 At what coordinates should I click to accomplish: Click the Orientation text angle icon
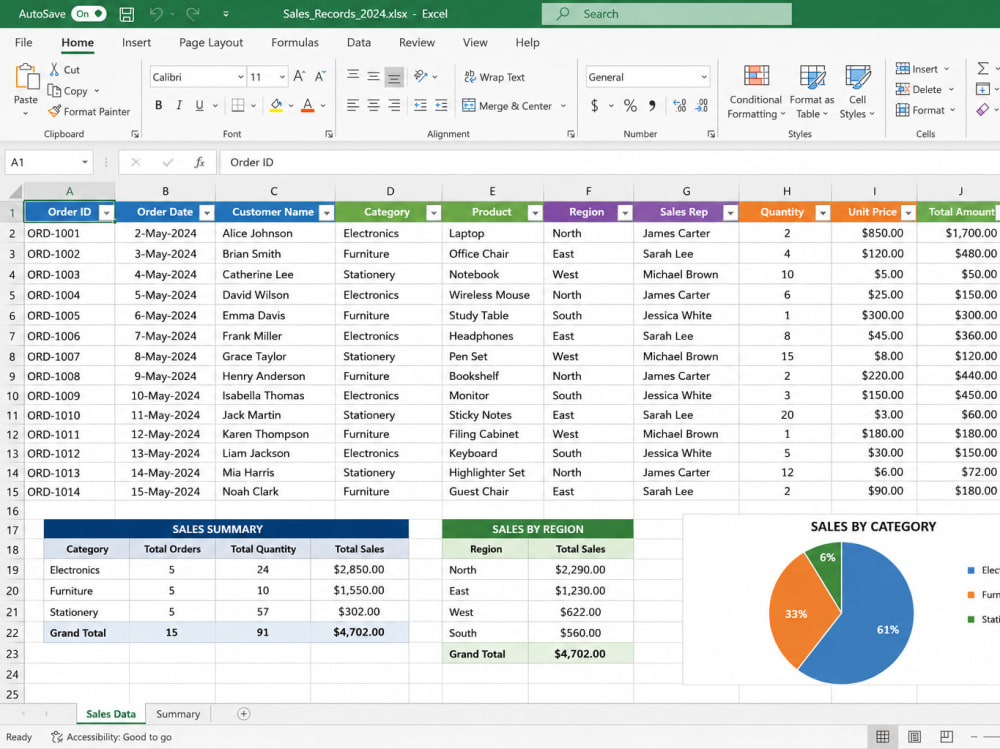421,76
